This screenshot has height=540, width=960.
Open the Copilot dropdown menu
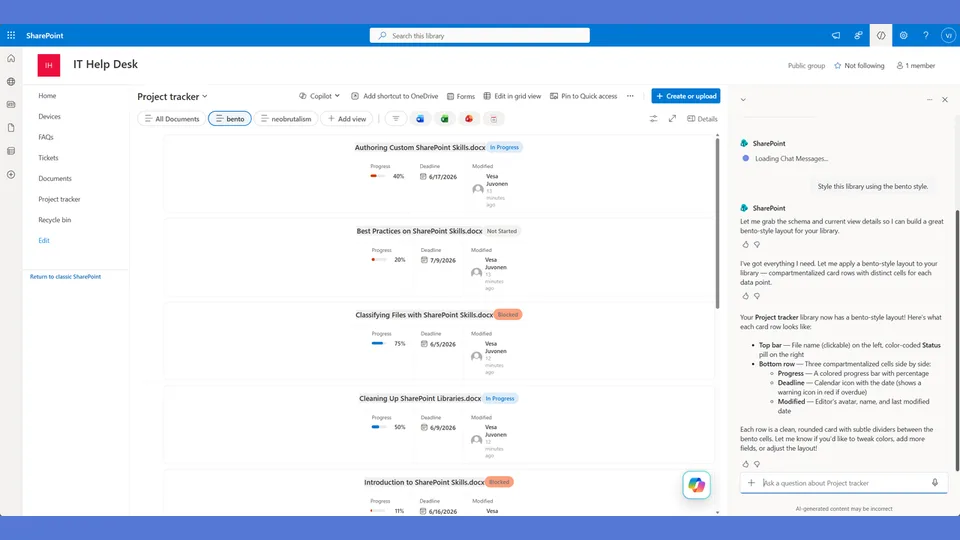(x=320, y=96)
